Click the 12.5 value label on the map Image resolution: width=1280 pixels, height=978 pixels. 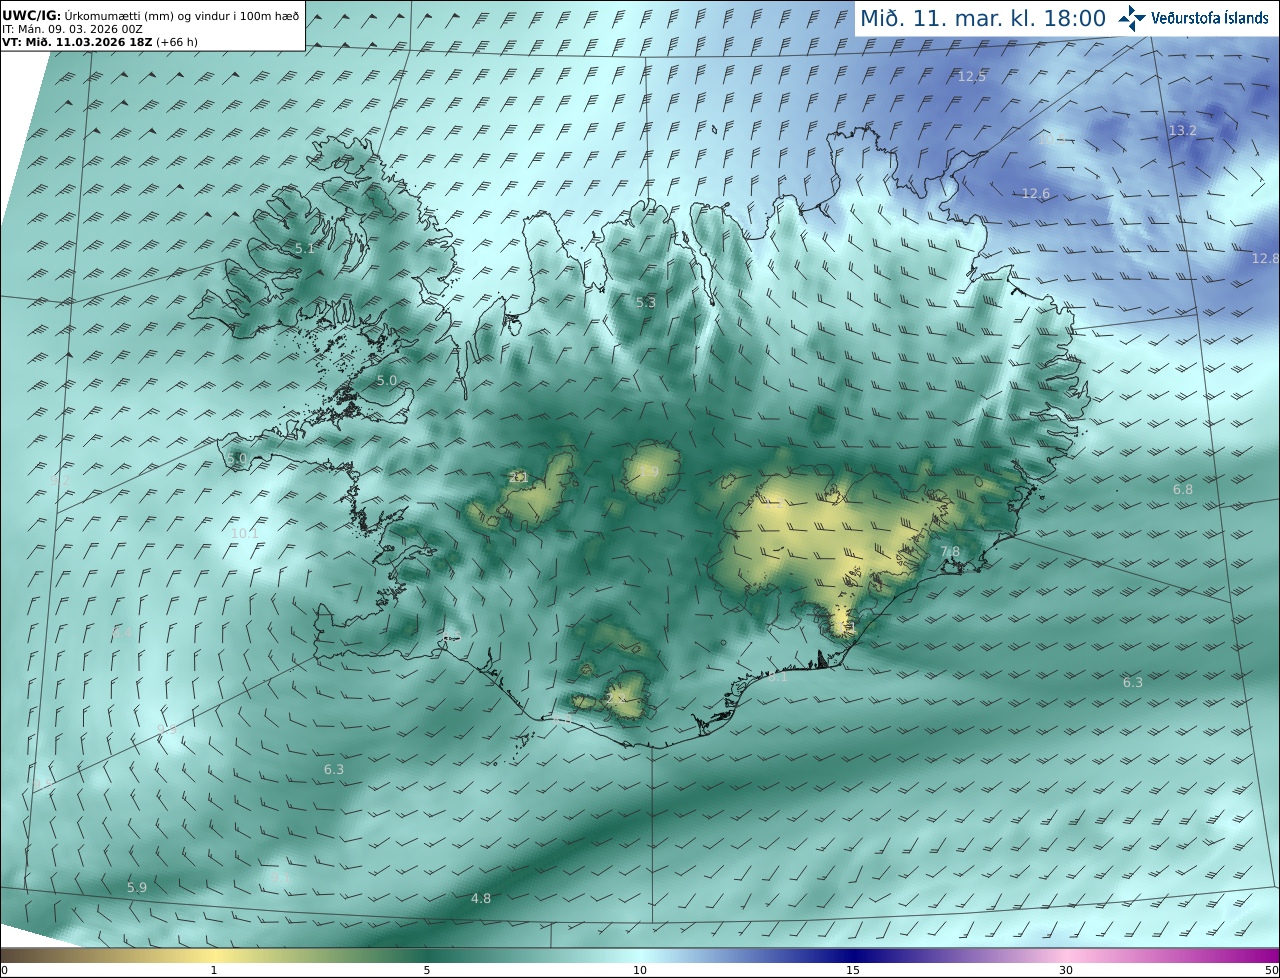972,76
